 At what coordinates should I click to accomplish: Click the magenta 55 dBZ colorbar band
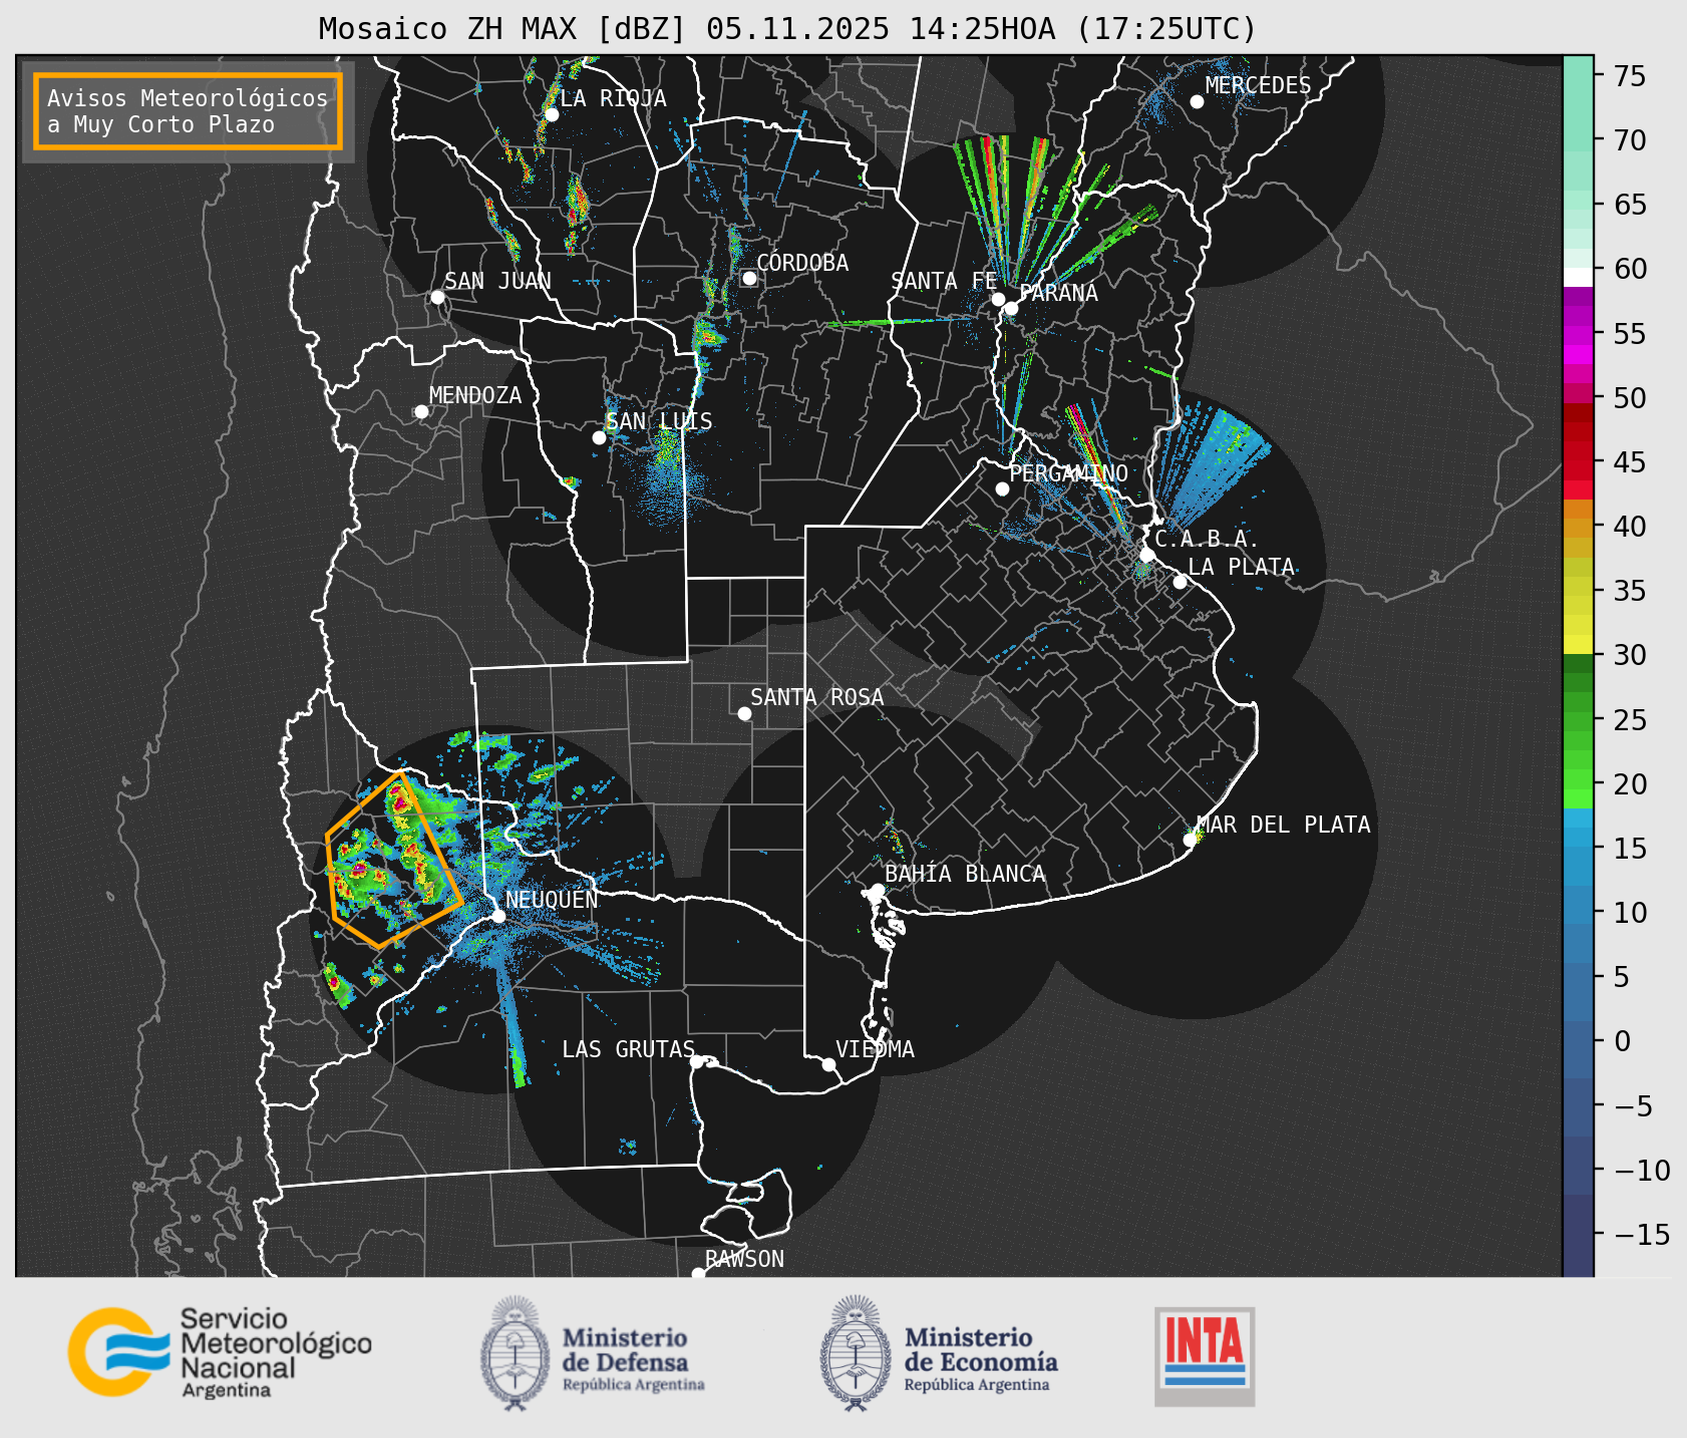pyautogui.click(x=1577, y=334)
